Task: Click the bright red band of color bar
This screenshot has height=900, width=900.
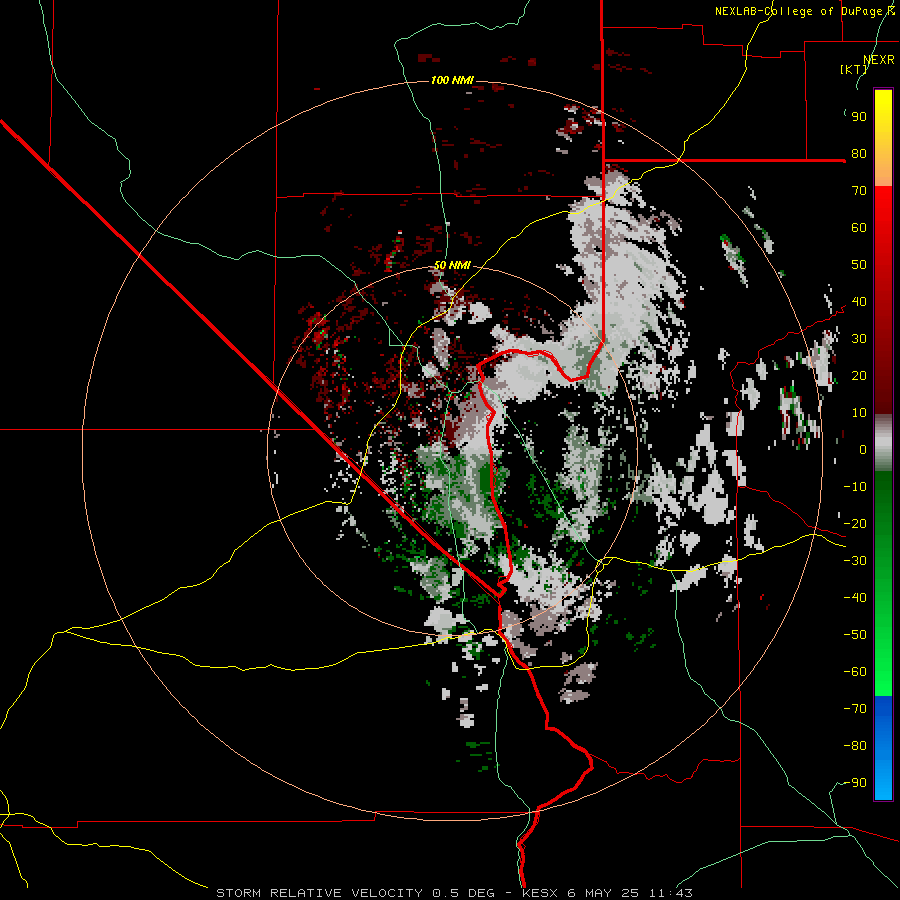Action: 883,208
